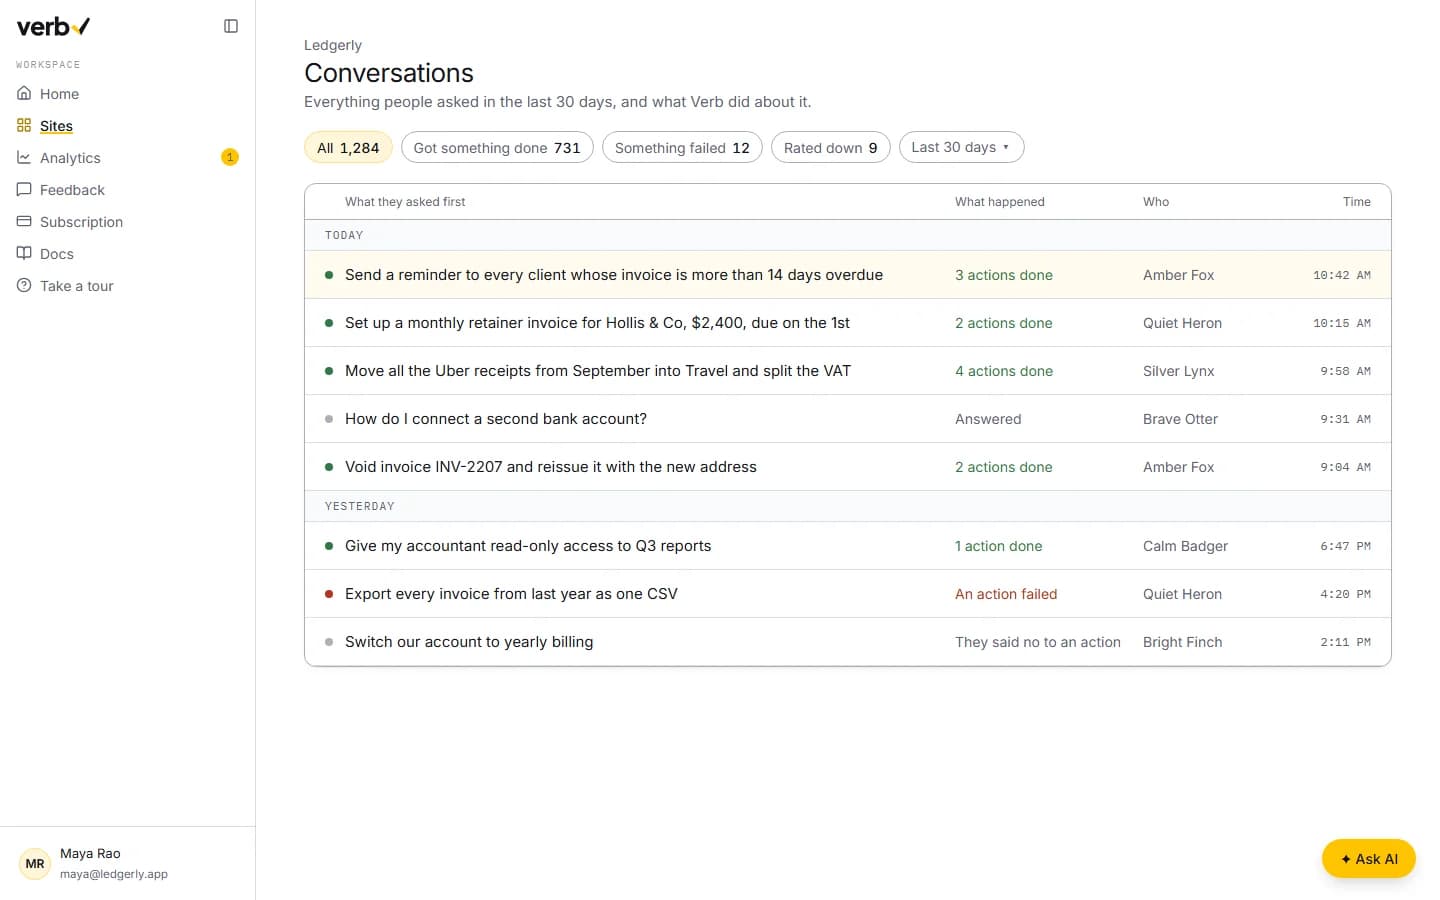Viewport: 1440px width, 900px height.
Task: Open the Ask AI button
Action: 1368,858
